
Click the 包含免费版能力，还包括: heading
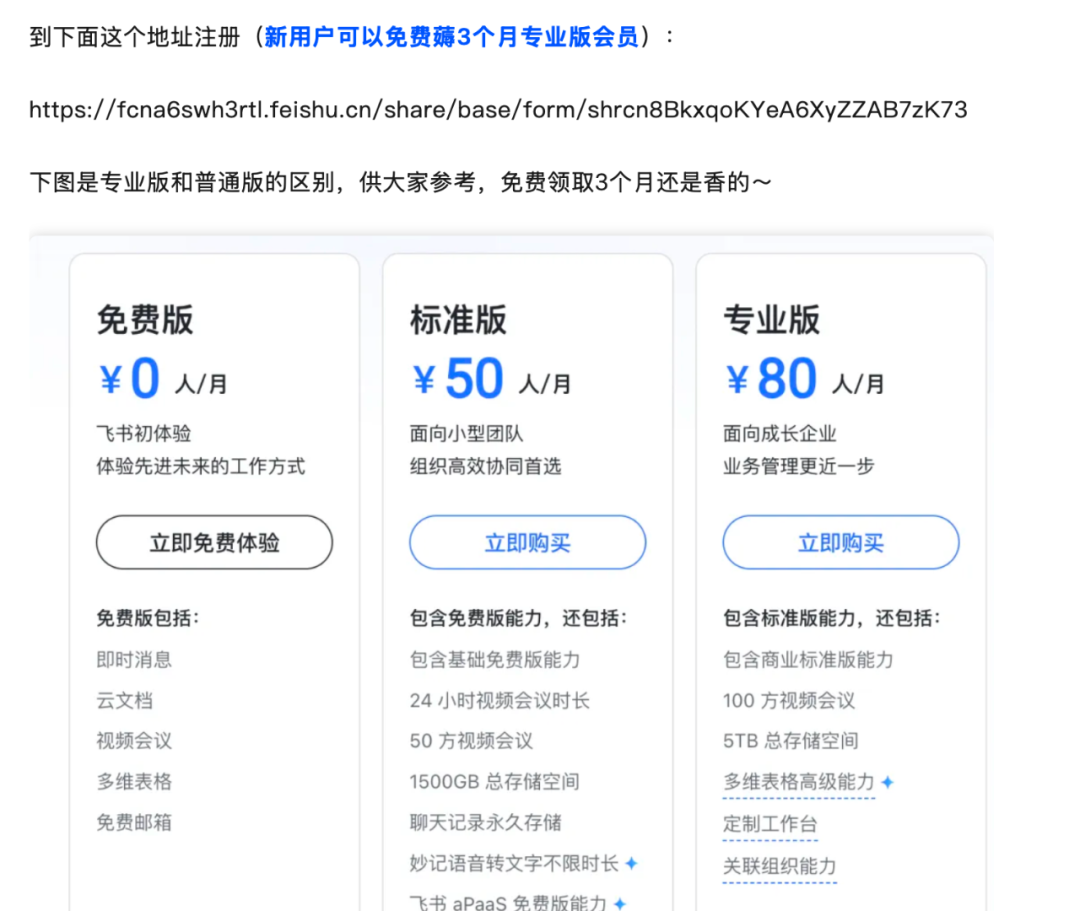point(519,618)
